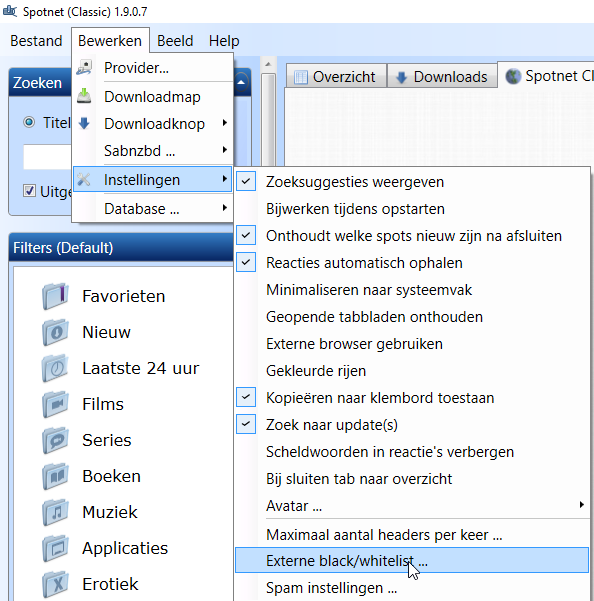Click the Provider menu icon
This screenshot has width=594, height=601.
[84, 67]
